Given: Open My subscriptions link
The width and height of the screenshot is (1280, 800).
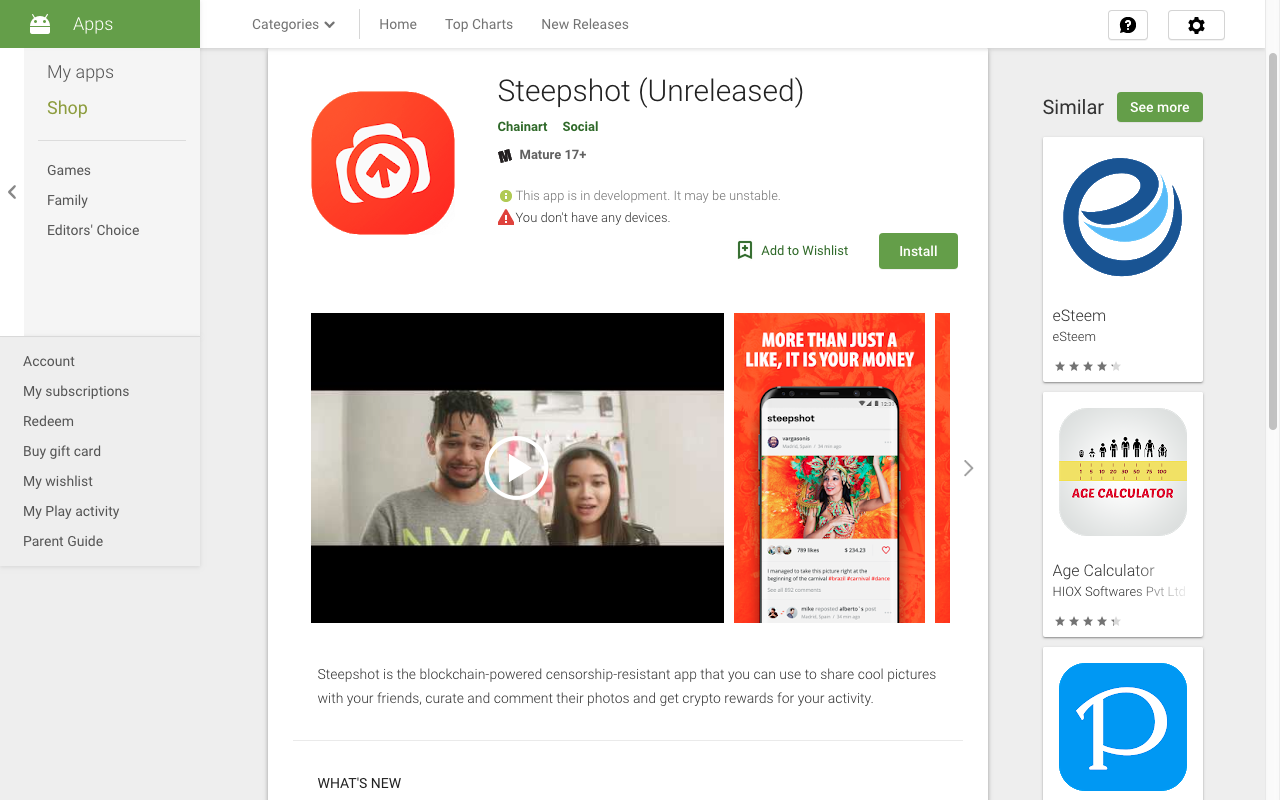Looking at the screenshot, I should coord(76,391).
